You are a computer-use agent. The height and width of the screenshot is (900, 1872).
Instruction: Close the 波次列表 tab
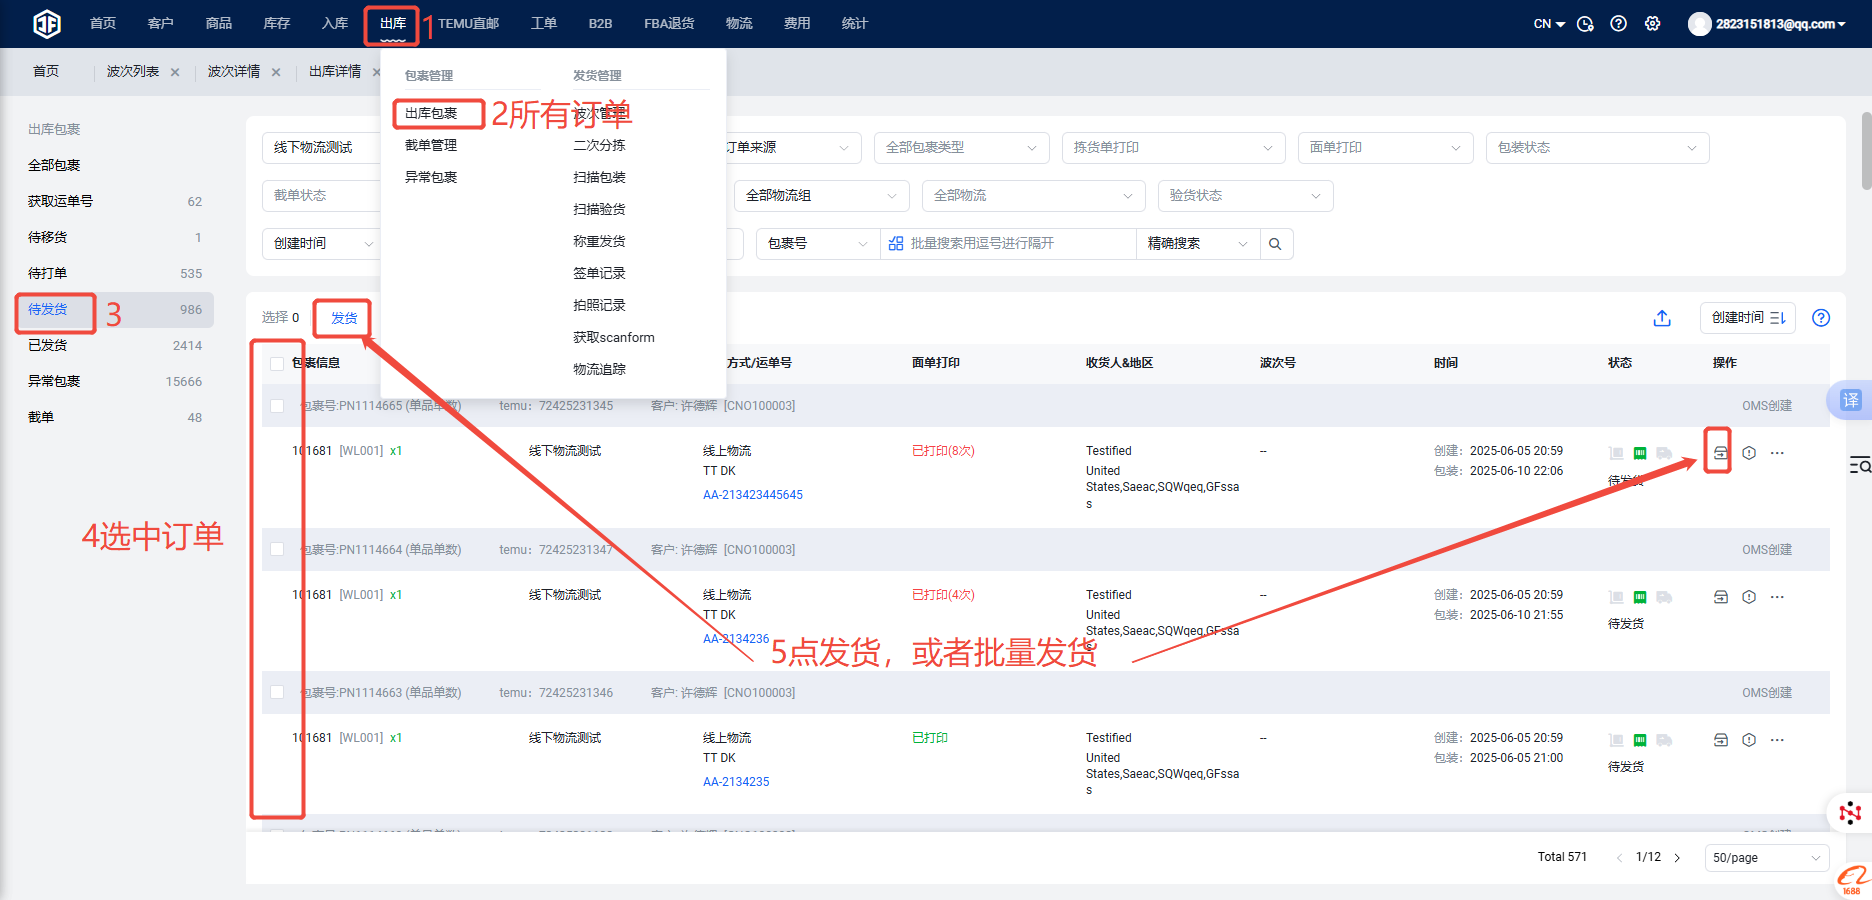pos(175,72)
